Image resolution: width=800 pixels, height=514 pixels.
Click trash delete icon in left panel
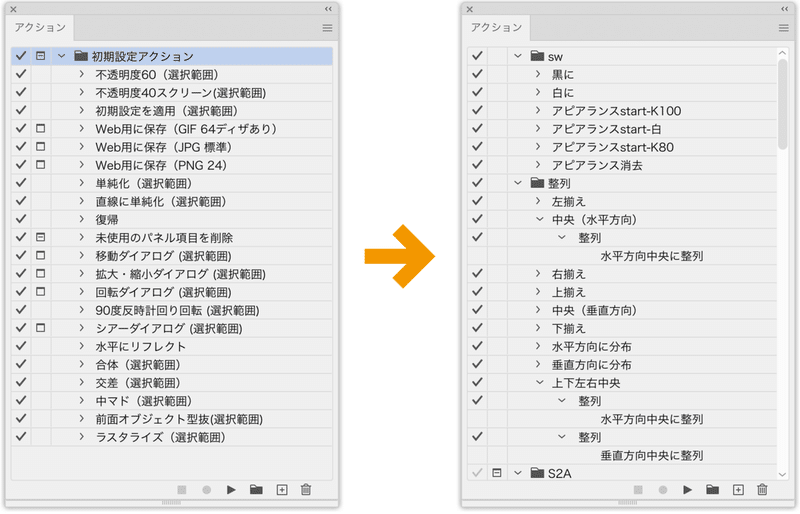point(306,490)
